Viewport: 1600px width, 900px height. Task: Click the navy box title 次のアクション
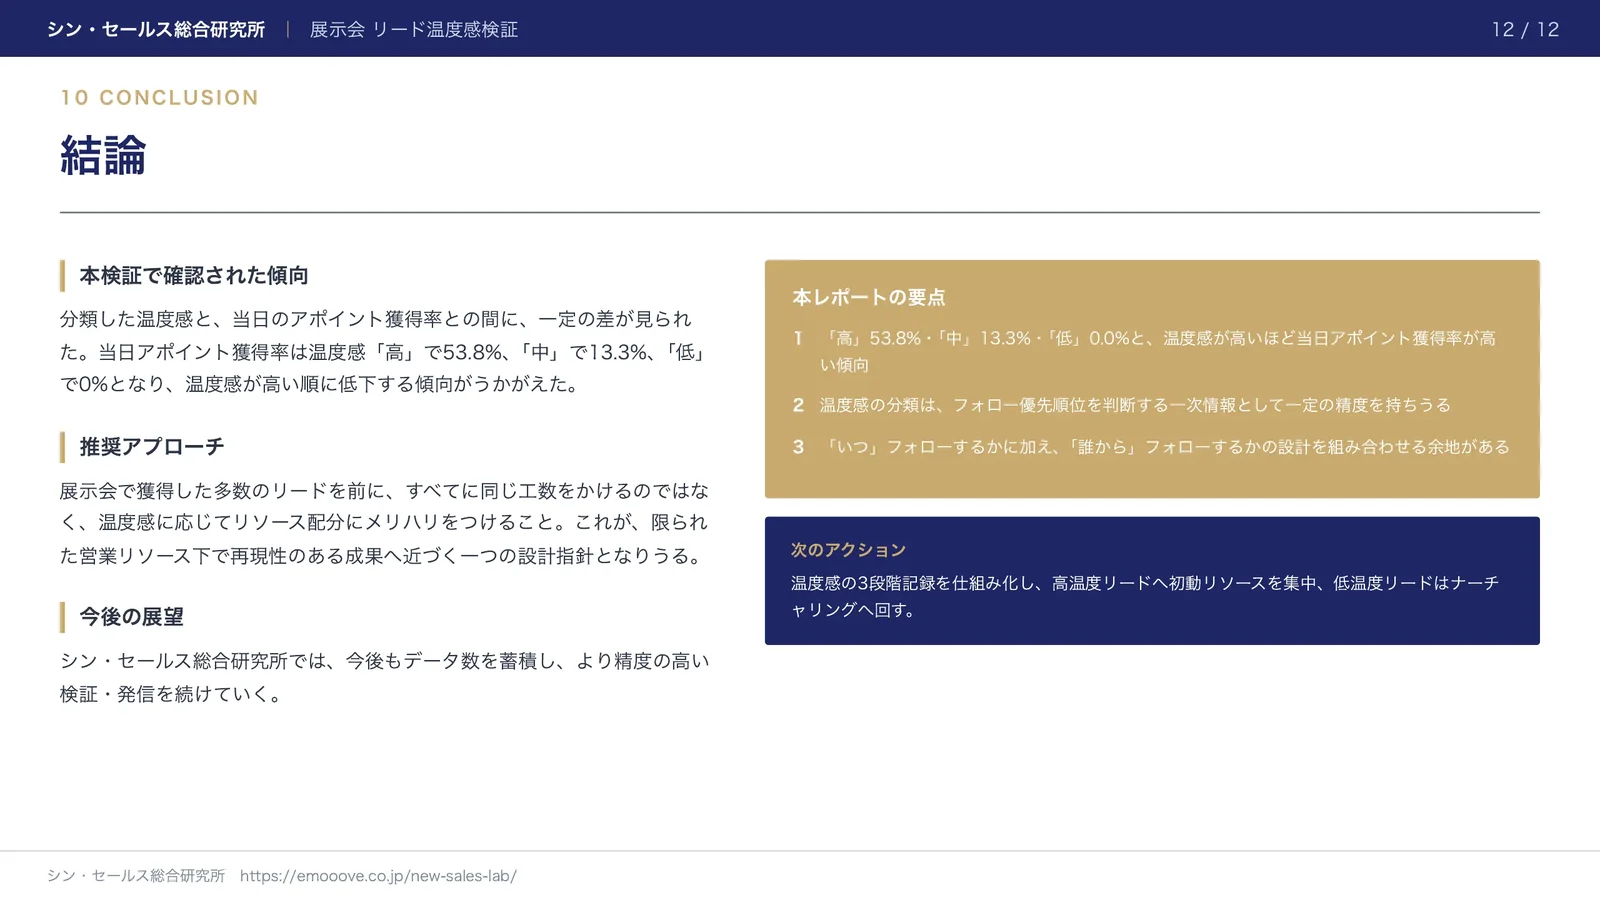[x=848, y=550]
